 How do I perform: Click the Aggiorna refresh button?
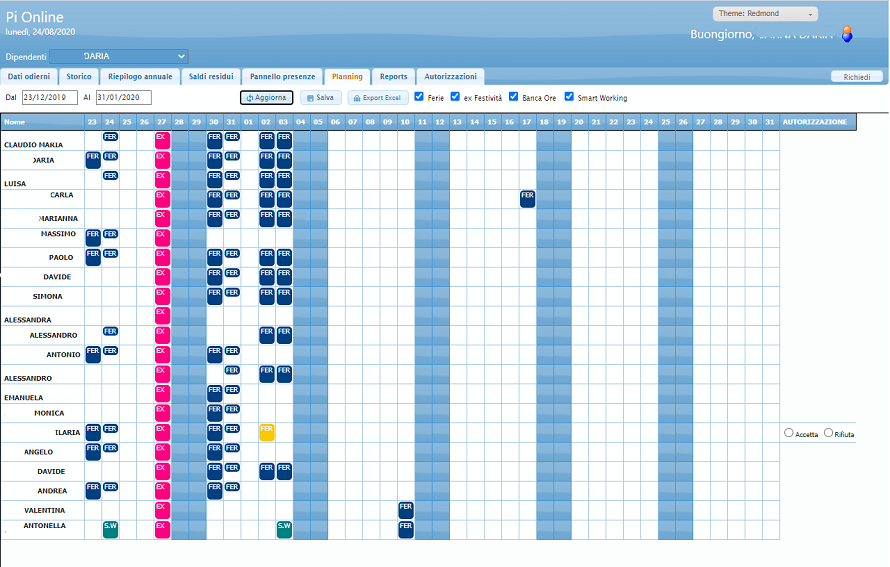[x=267, y=98]
